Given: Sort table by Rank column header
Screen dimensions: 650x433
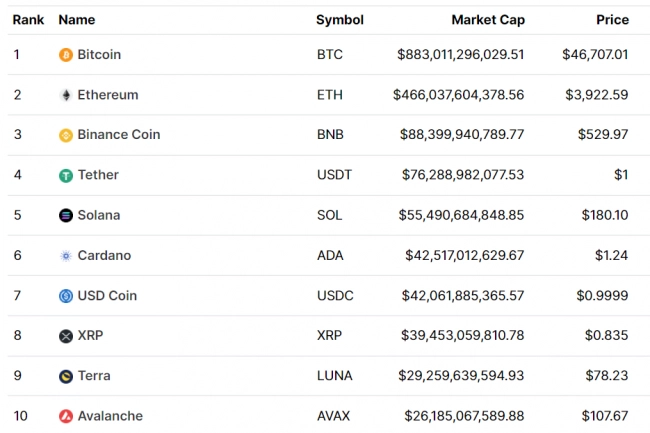Looking at the screenshot, I should (28, 20).
